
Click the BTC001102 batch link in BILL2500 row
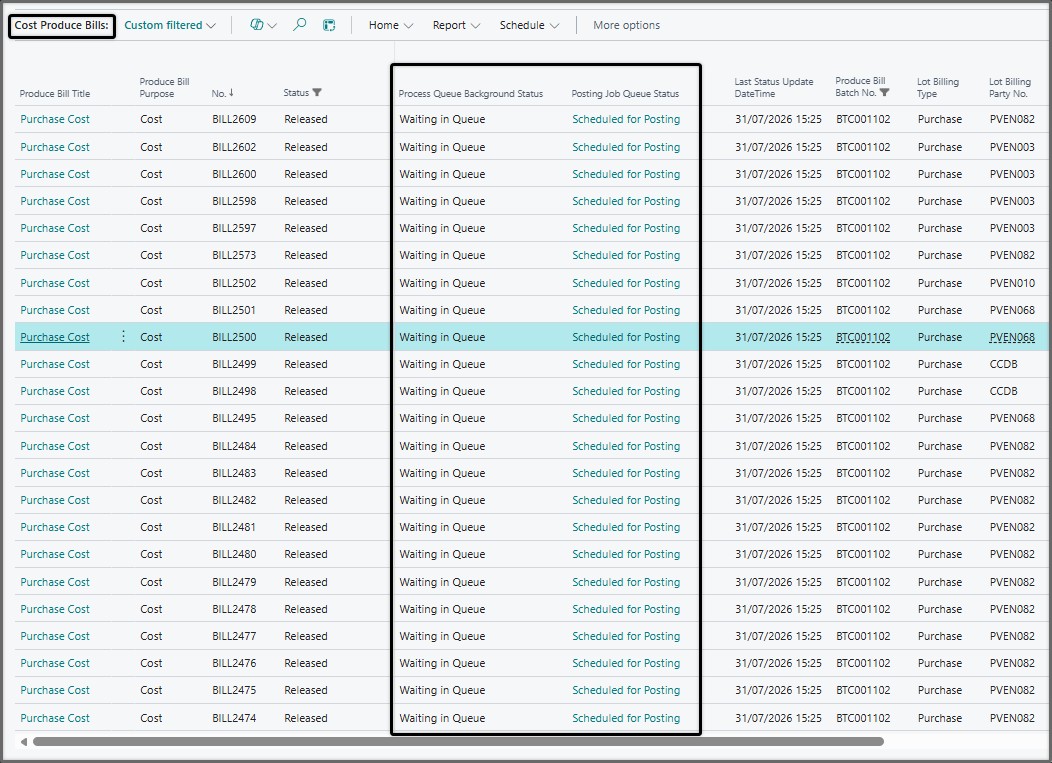tap(863, 338)
